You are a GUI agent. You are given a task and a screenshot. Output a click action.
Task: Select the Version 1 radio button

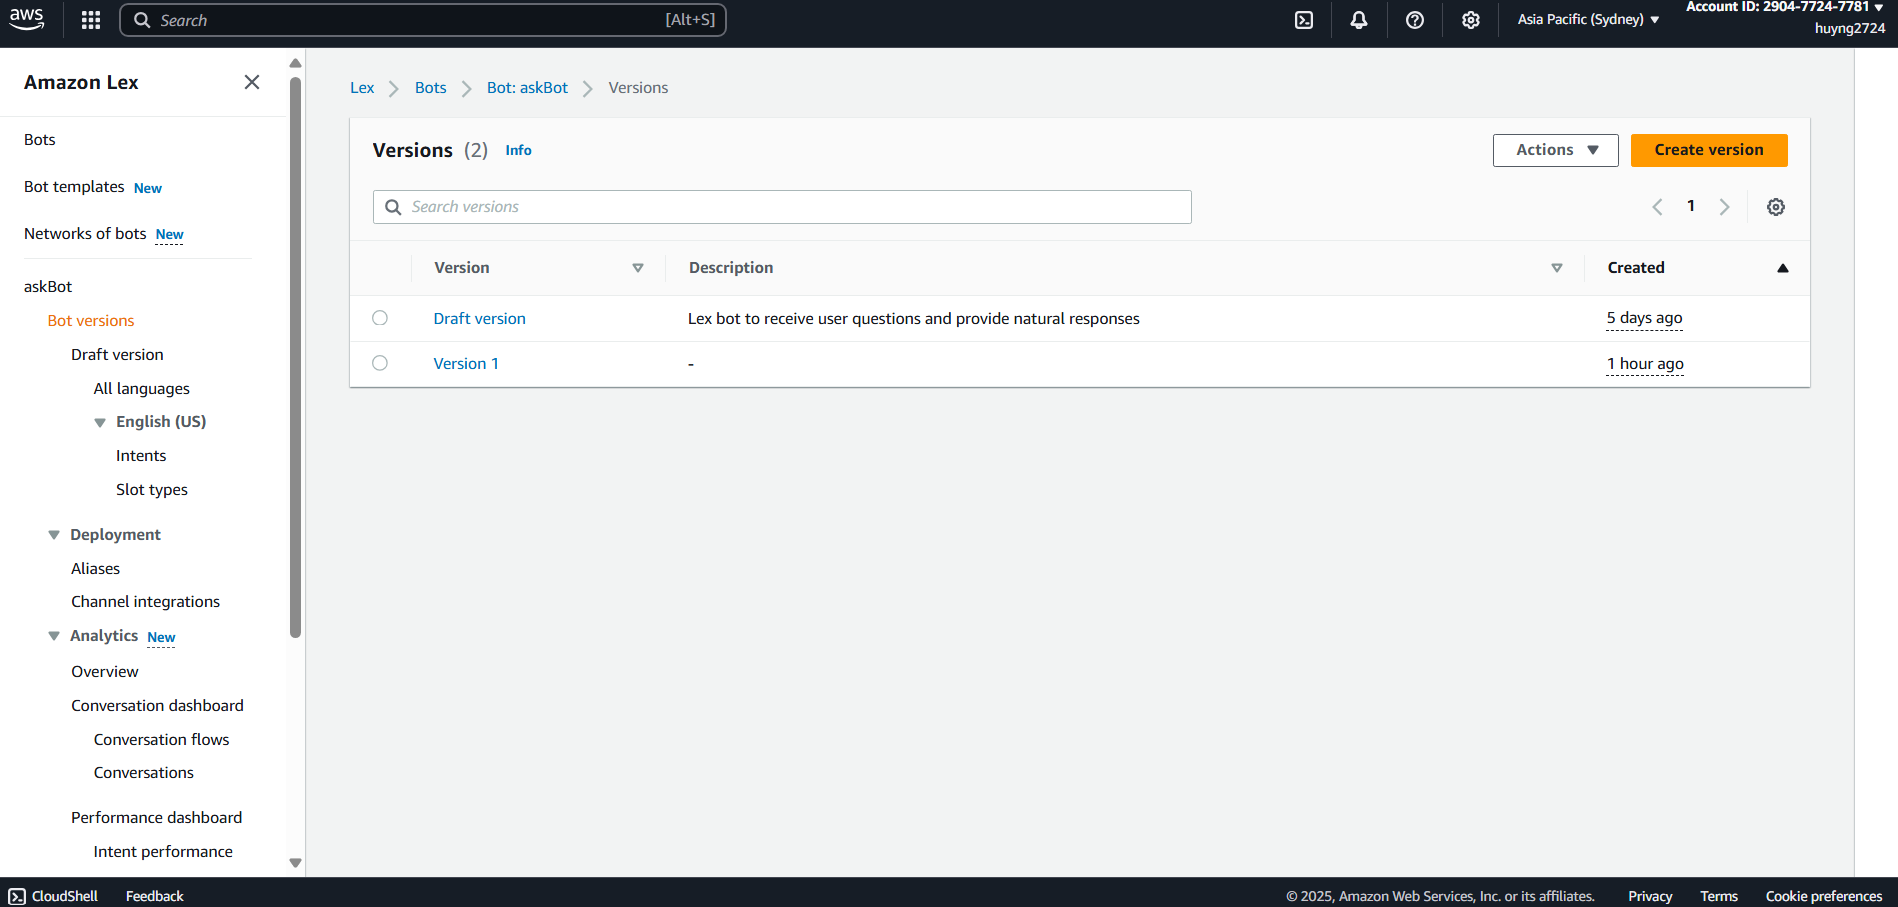(380, 363)
